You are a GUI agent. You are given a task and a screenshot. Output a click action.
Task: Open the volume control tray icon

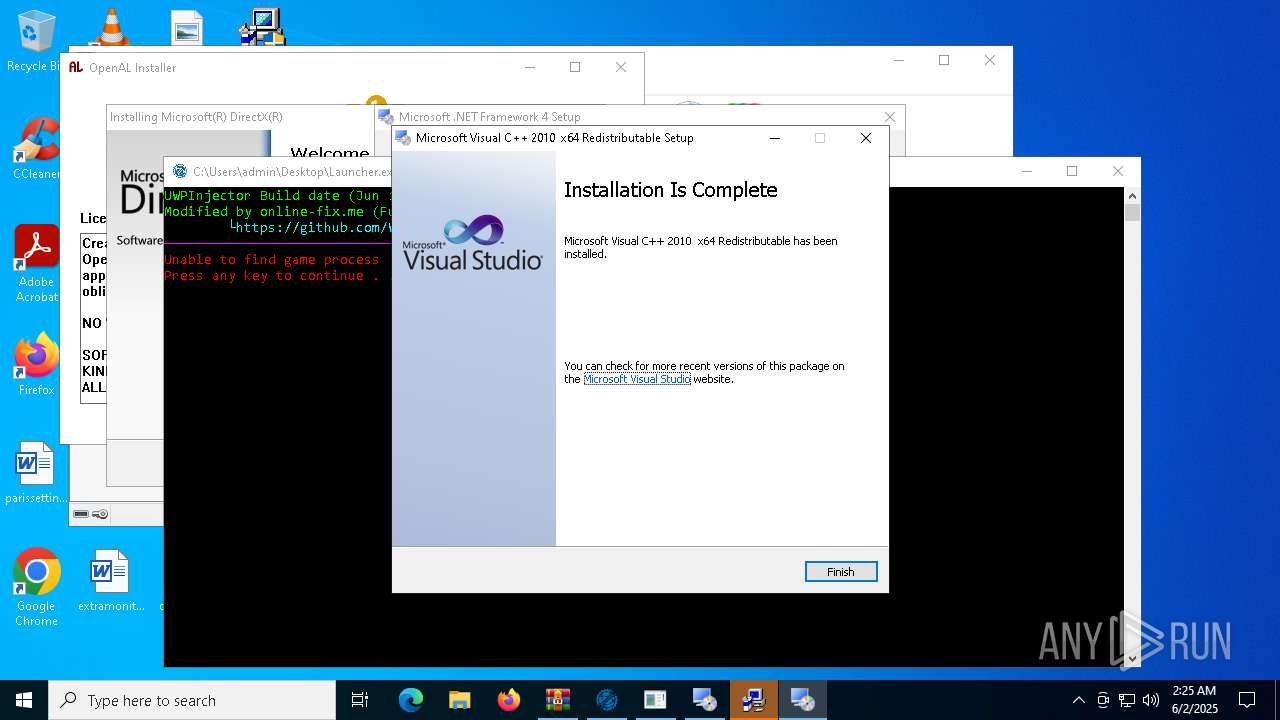pyautogui.click(x=1151, y=700)
